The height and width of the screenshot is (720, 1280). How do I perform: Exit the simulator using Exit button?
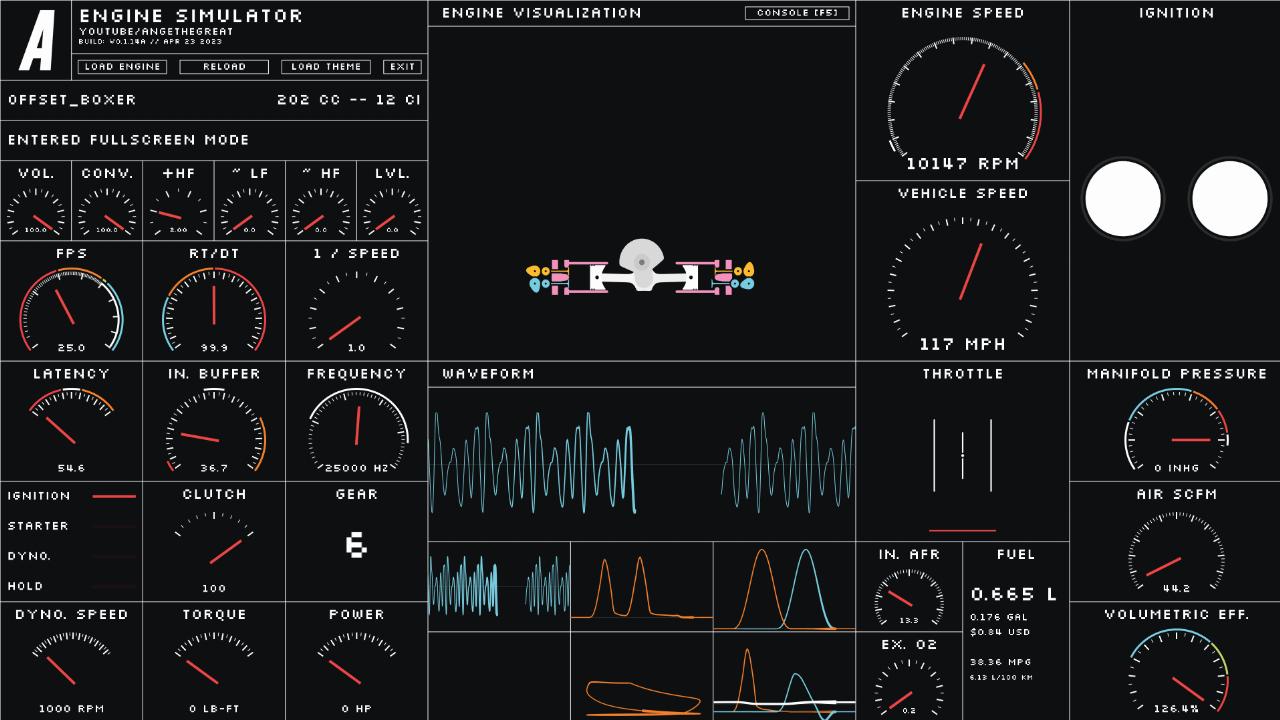tap(403, 67)
